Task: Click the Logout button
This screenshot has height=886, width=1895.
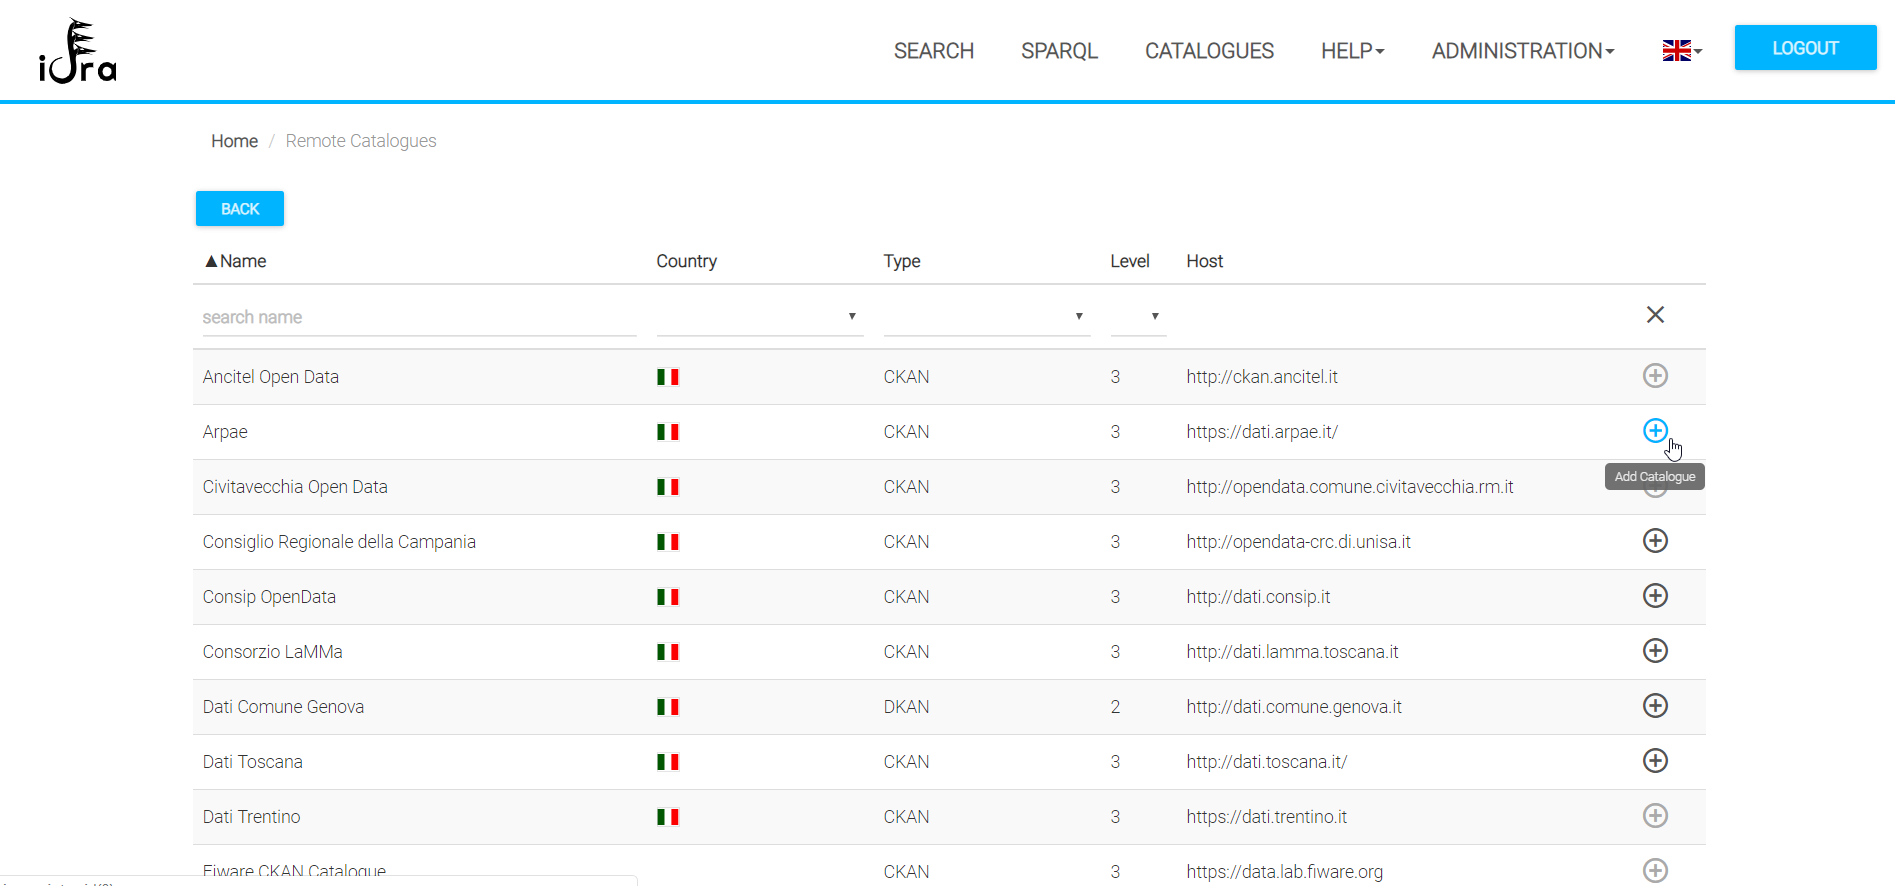Action: (x=1805, y=48)
